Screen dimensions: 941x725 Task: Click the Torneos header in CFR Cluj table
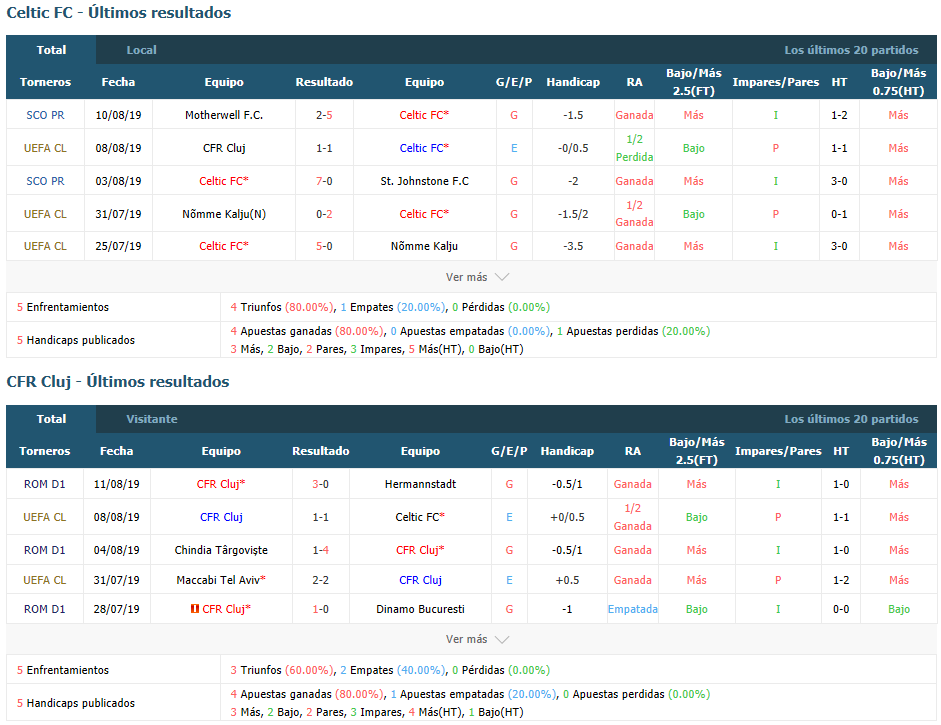tap(44, 451)
